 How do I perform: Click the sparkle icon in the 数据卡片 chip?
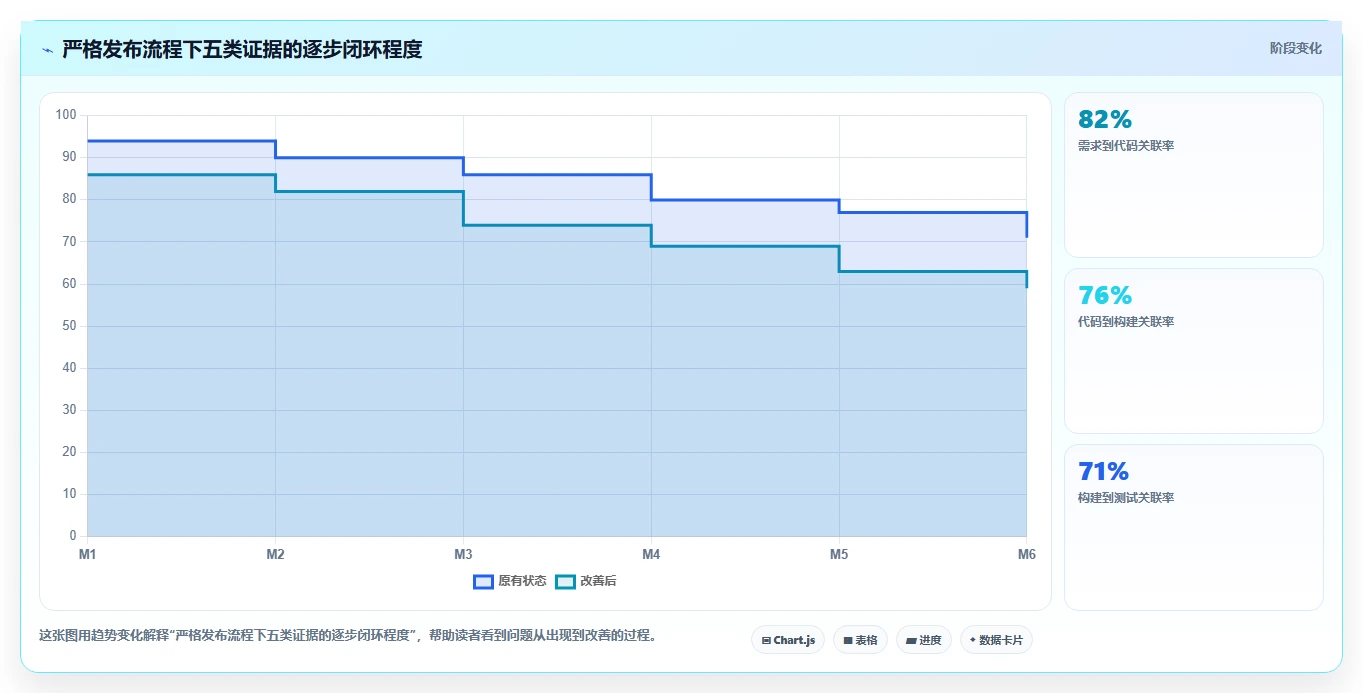(x=973, y=640)
